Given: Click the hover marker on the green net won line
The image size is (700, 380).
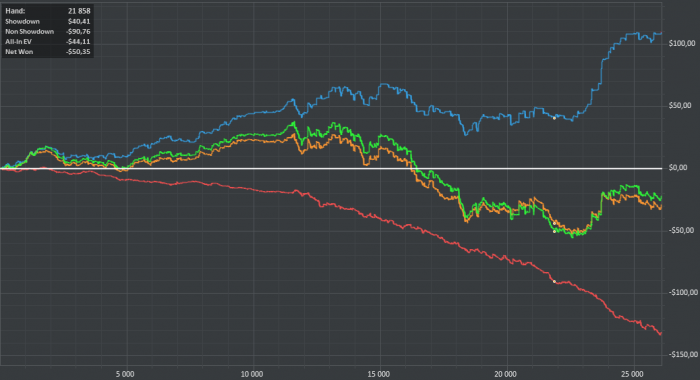Looking at the screenshot, I should pos(554,231).
